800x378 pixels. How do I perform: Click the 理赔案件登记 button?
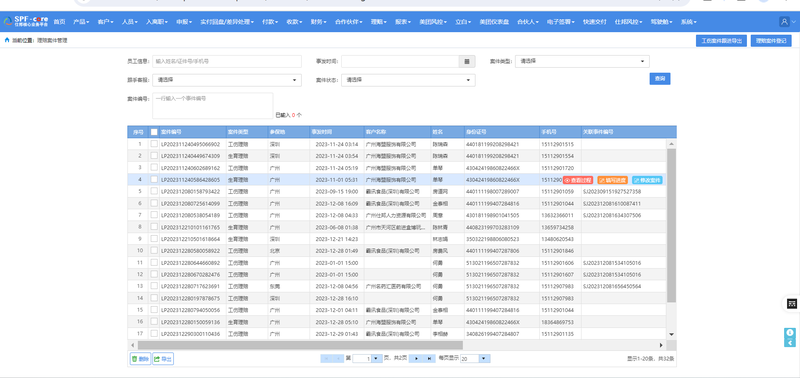click(771, 41)
